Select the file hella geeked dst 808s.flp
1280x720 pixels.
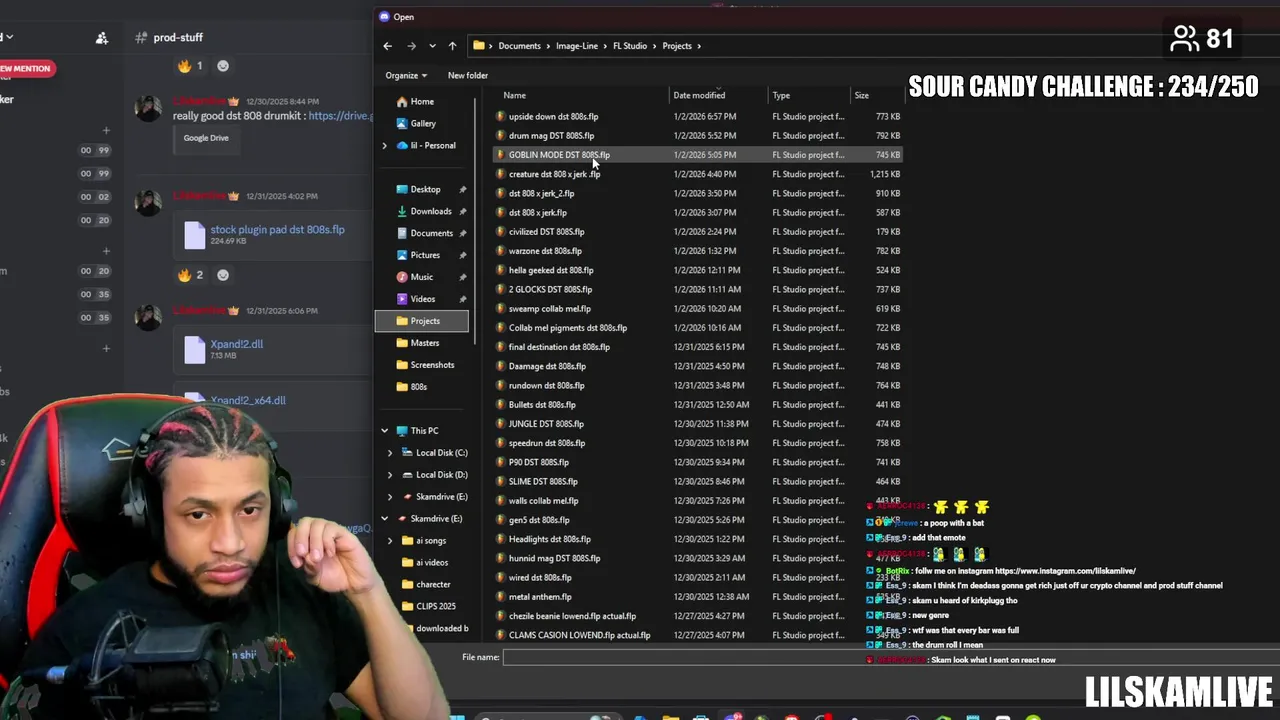click(551, 270)
